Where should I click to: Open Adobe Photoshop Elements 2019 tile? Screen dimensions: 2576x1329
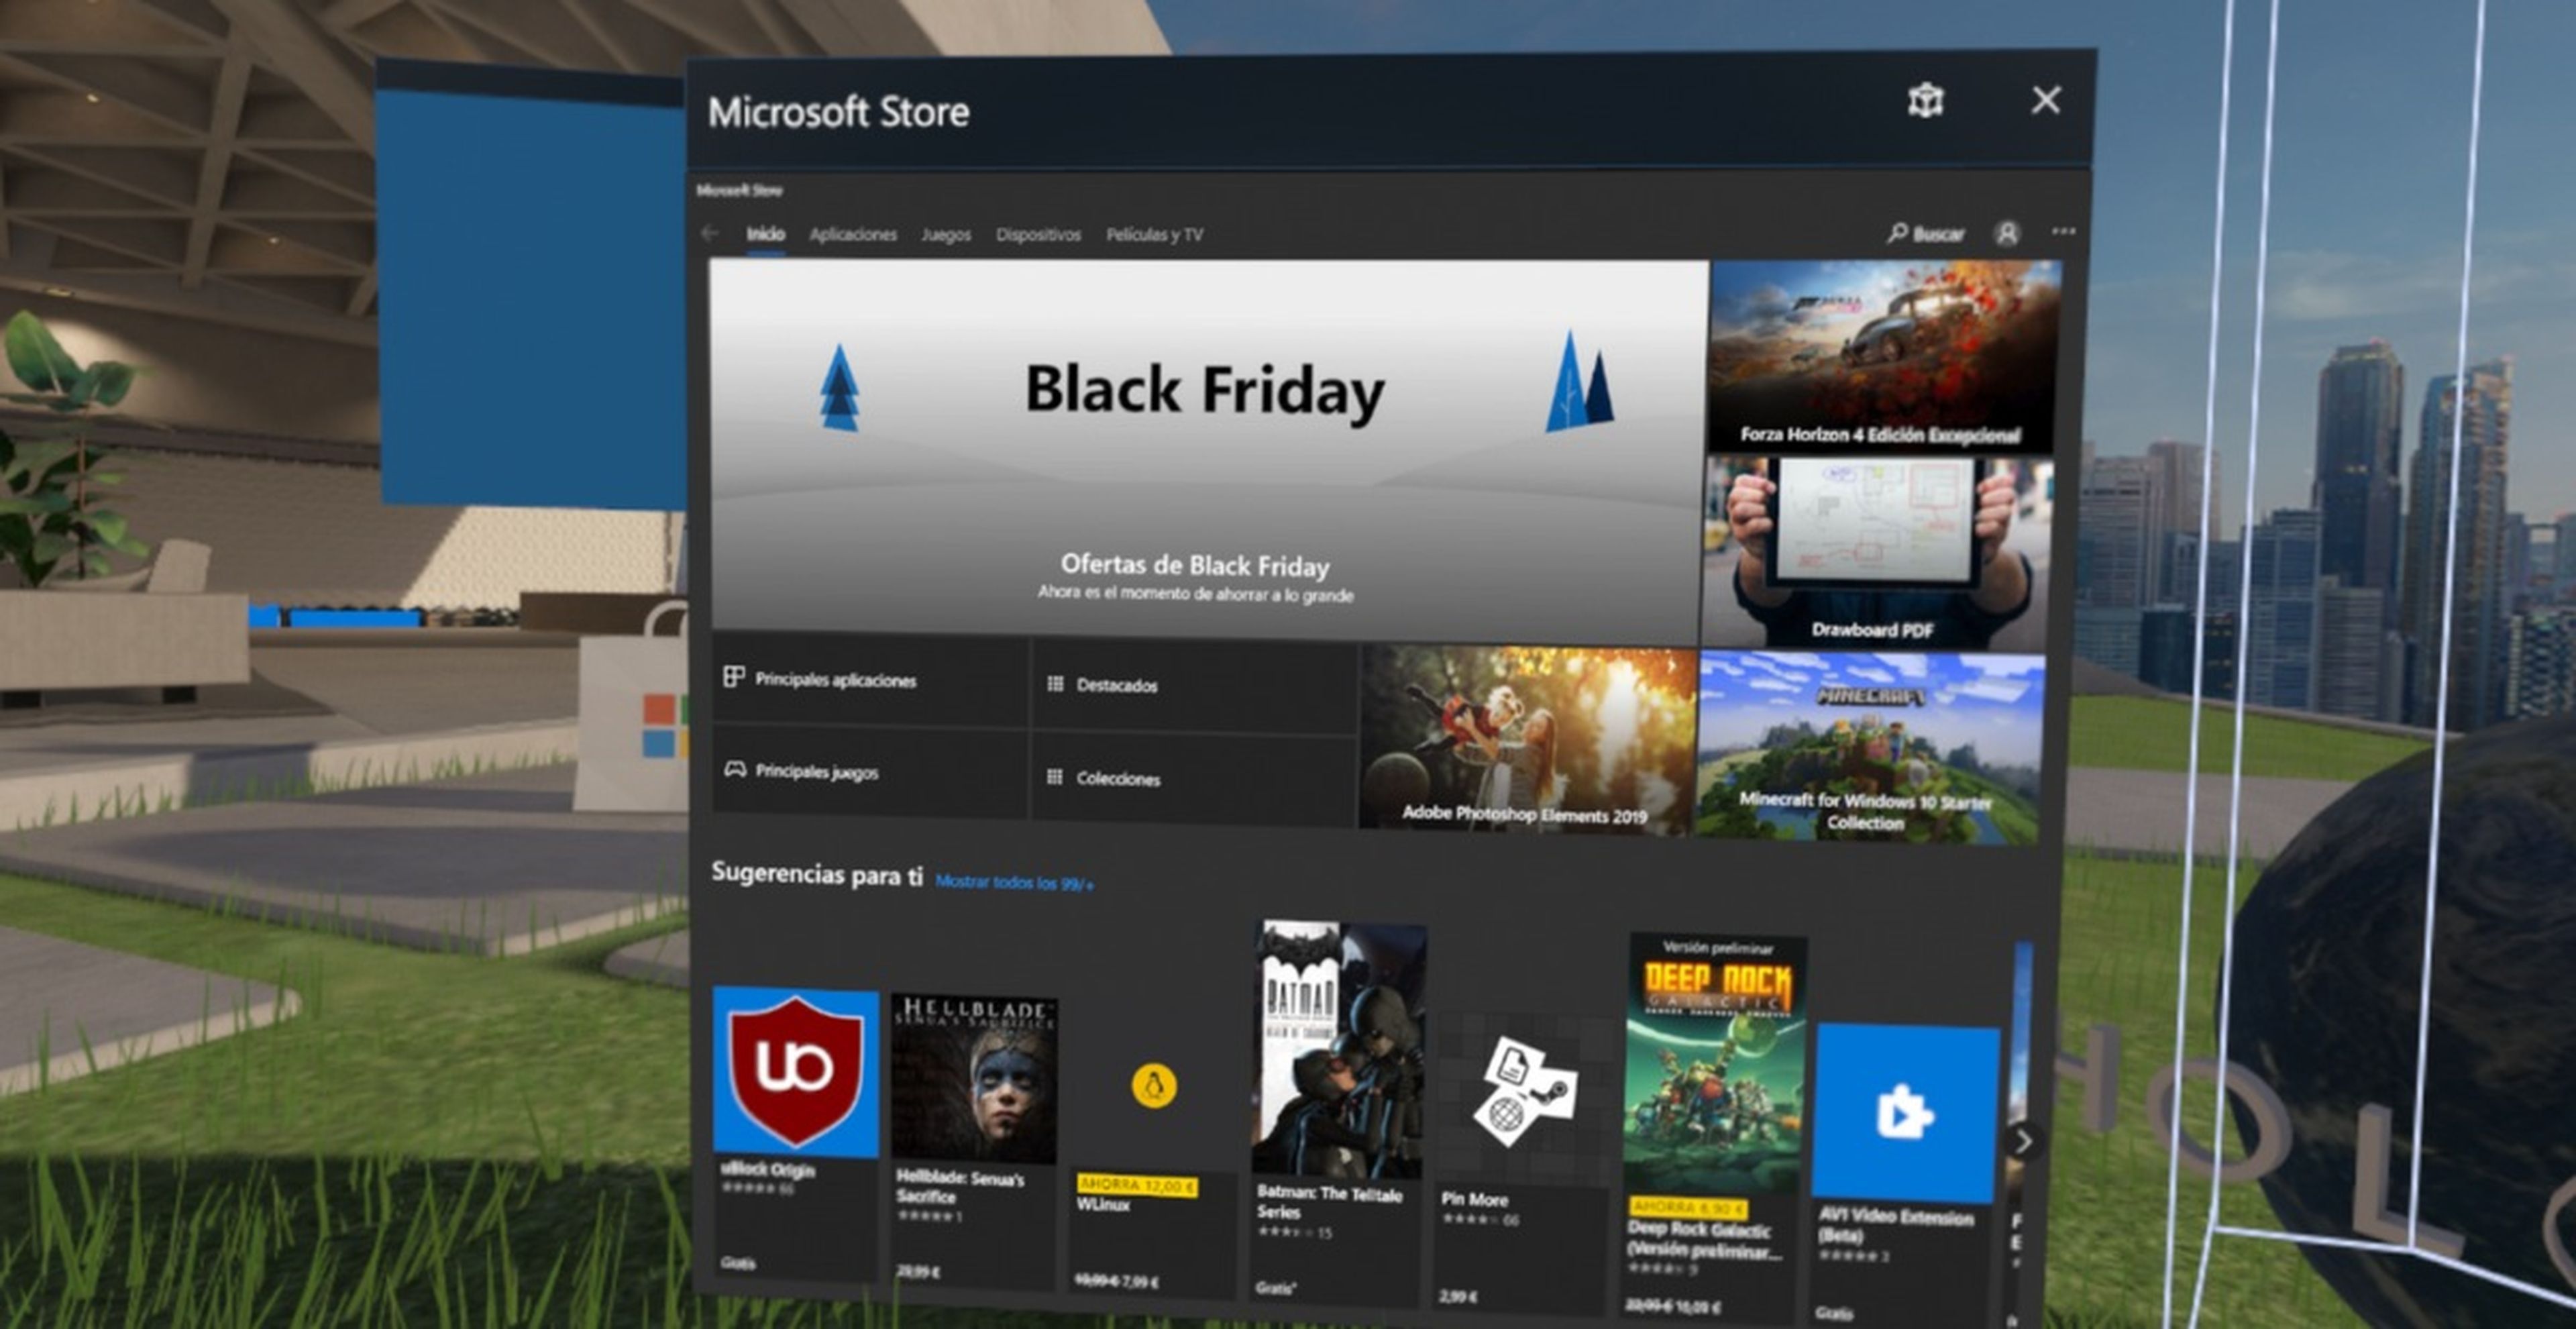click(x=1527, y=739)
